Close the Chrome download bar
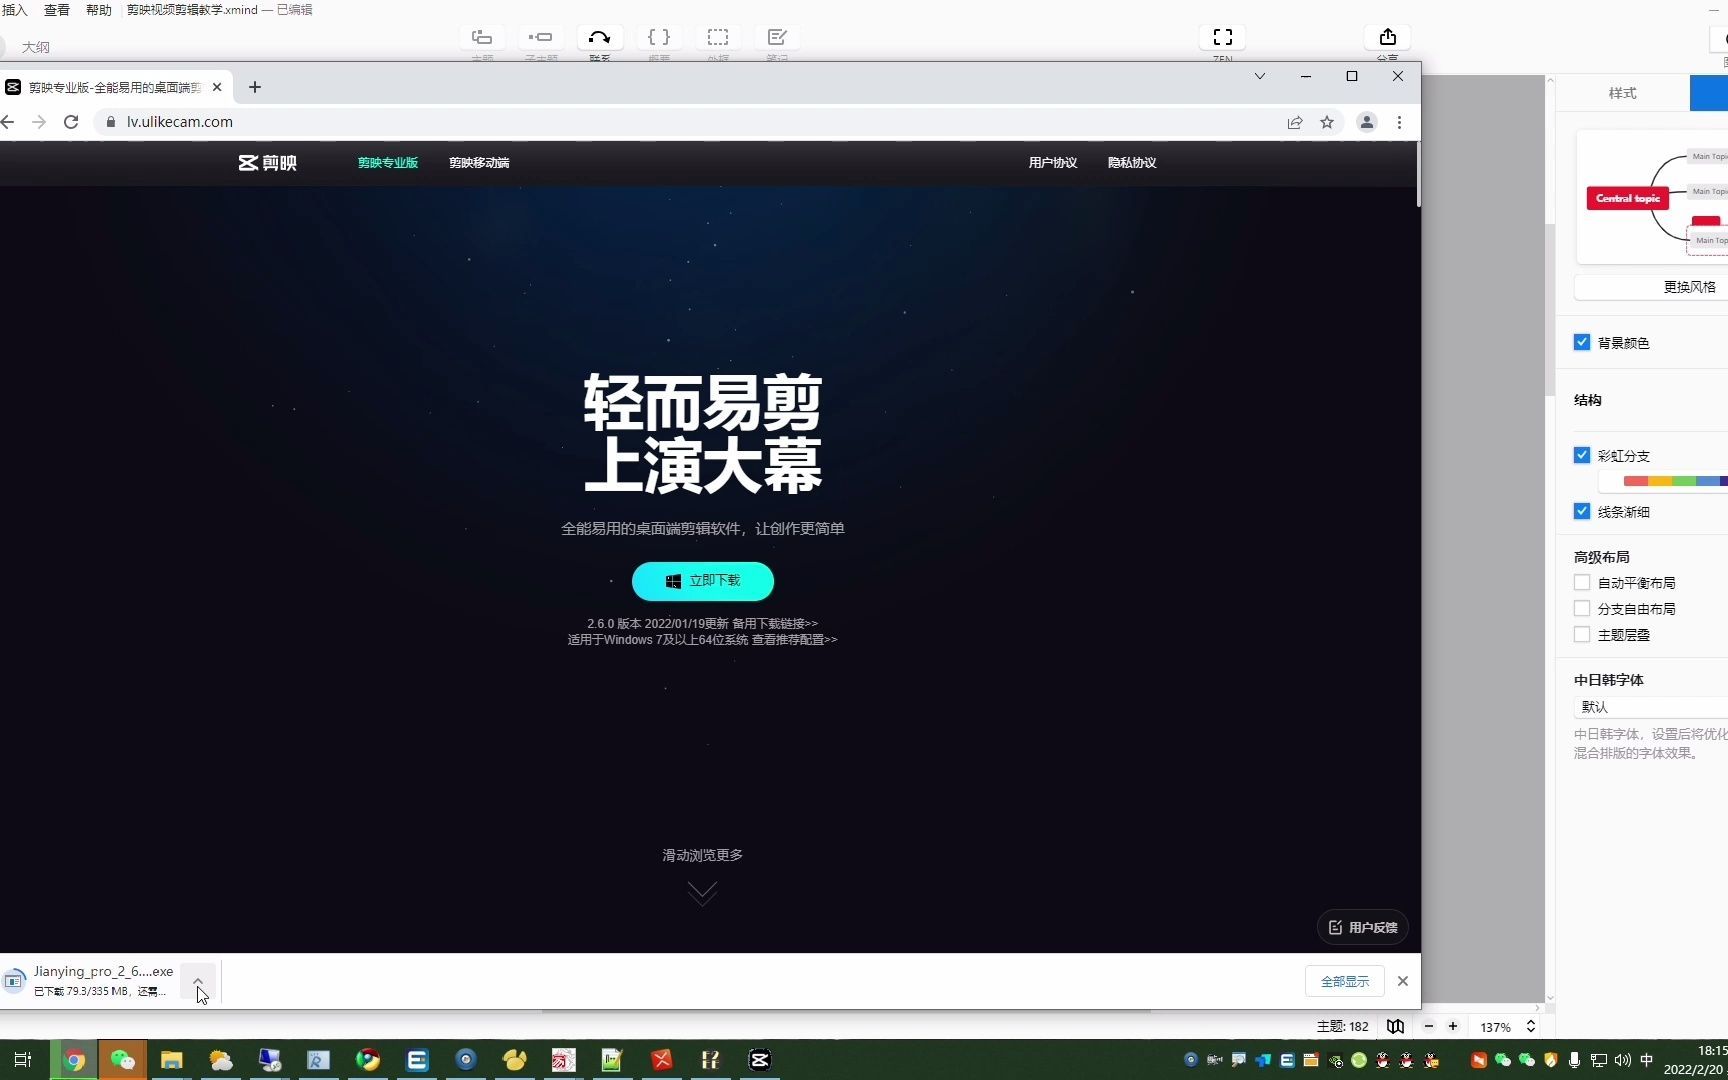The image size is (1728, 1080). (1403, 981)
